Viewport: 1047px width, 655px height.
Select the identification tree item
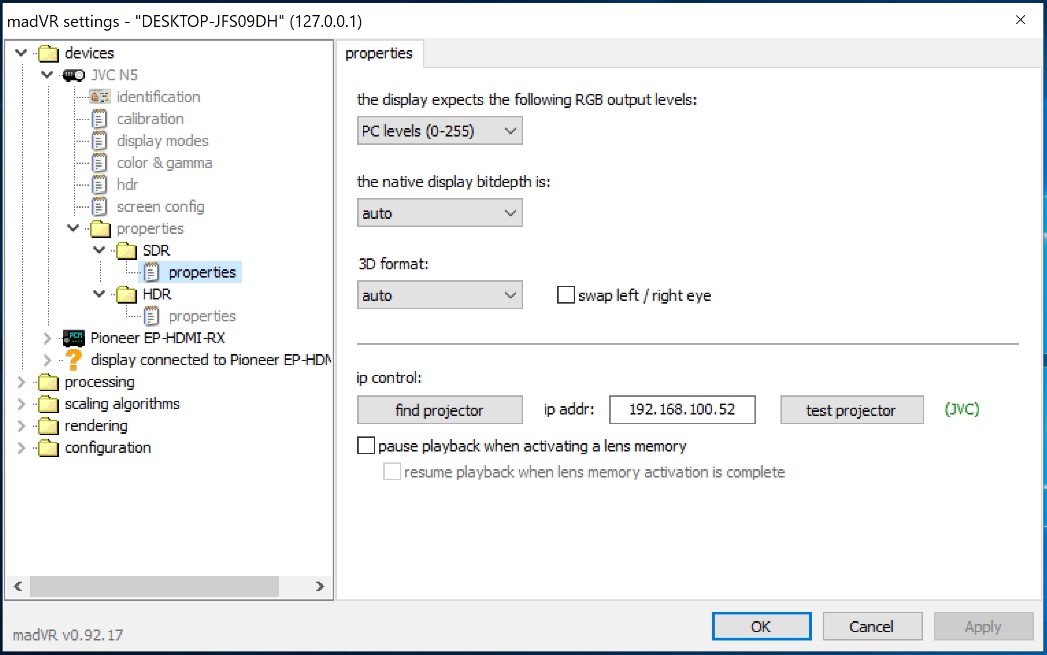158,97
